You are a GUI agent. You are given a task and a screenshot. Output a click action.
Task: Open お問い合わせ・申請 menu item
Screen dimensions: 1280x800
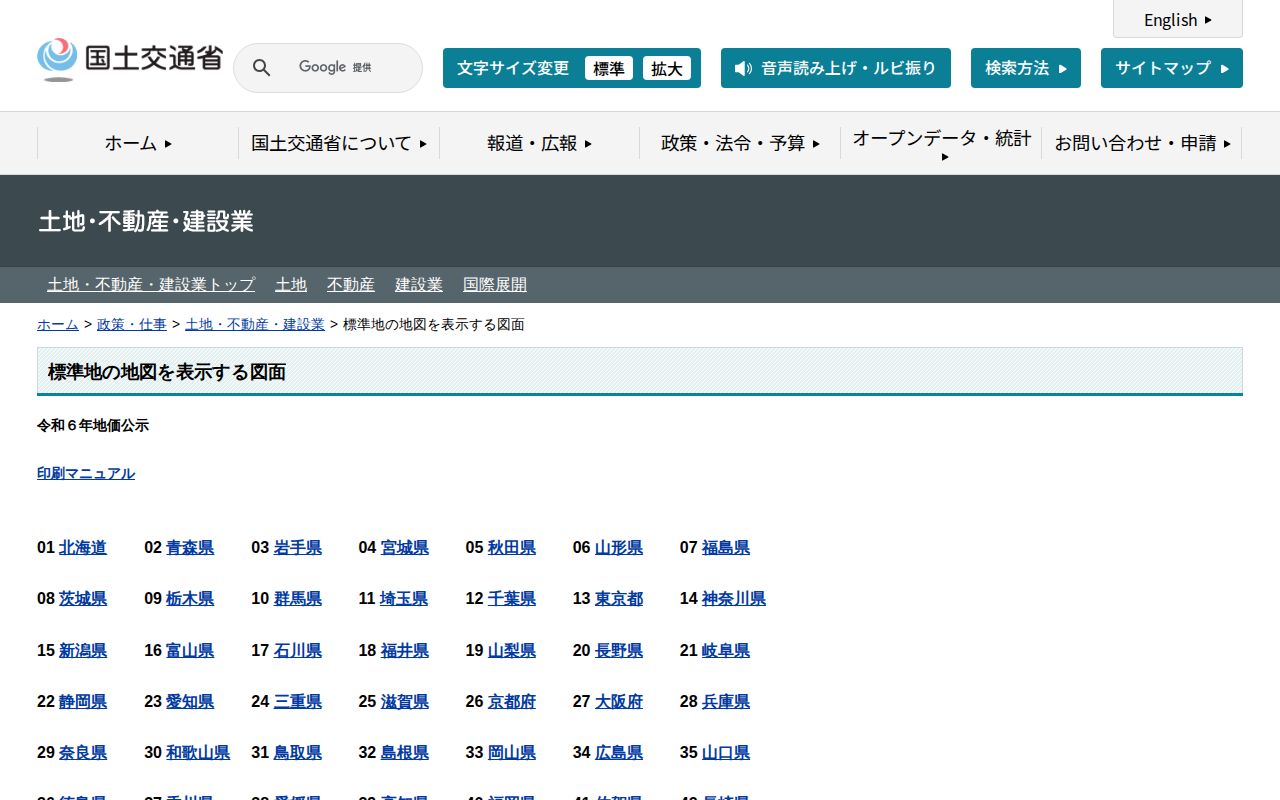[x=1141, y=143]
